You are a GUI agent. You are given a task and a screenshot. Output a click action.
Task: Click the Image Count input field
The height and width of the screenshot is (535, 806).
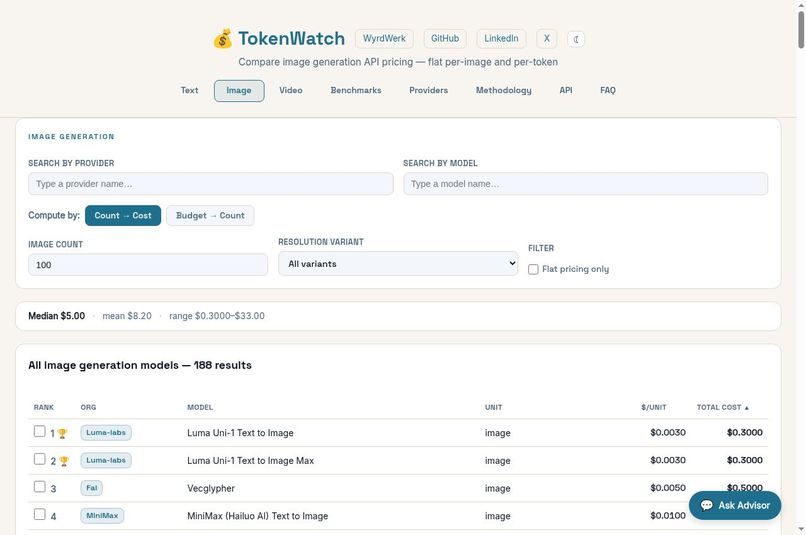[x=148, y=265]
